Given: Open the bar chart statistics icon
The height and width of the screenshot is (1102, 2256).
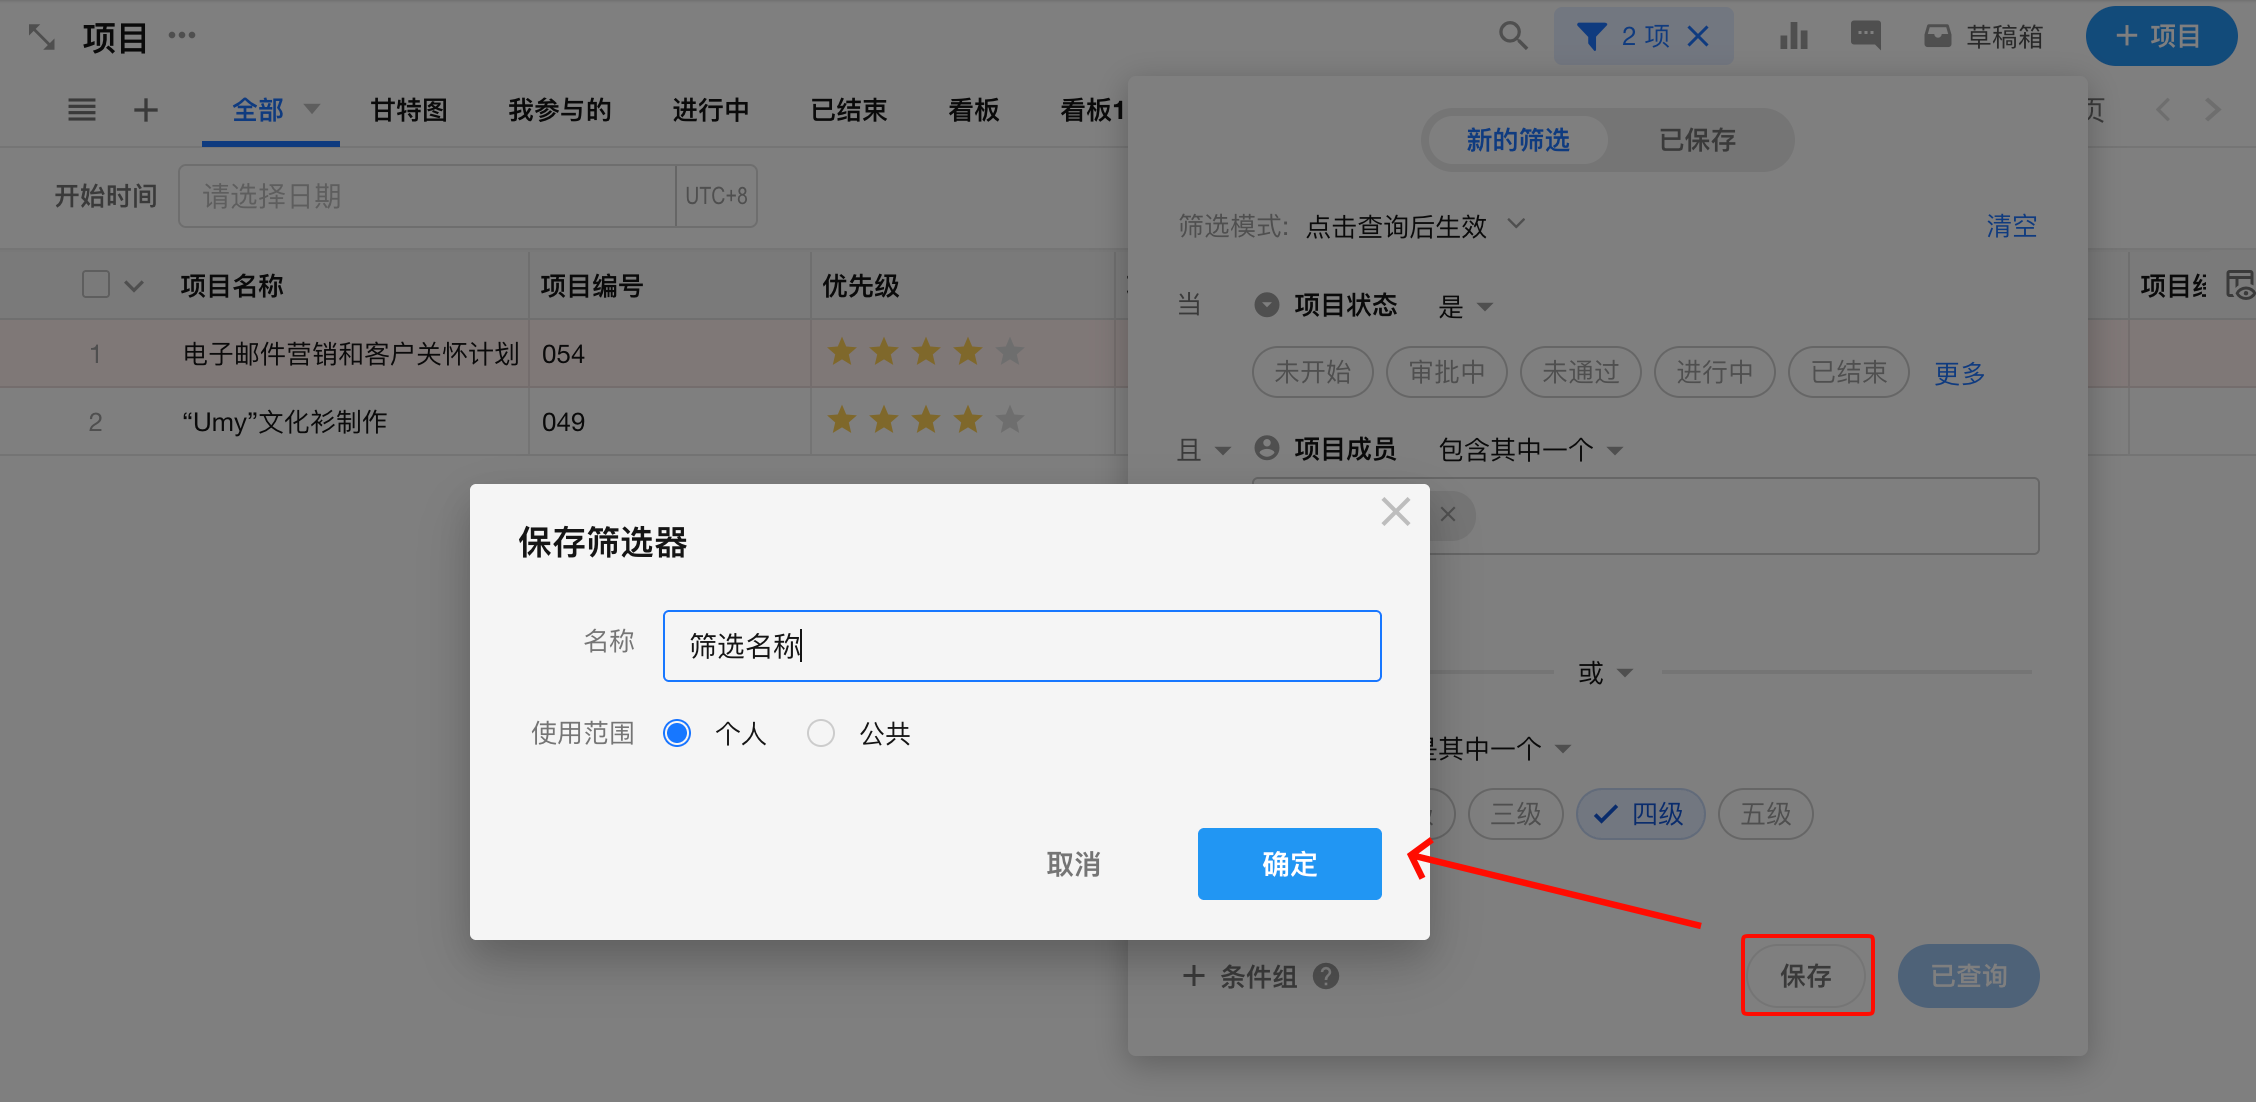Looking at the screenshot, I should [x=1793, y=36].
